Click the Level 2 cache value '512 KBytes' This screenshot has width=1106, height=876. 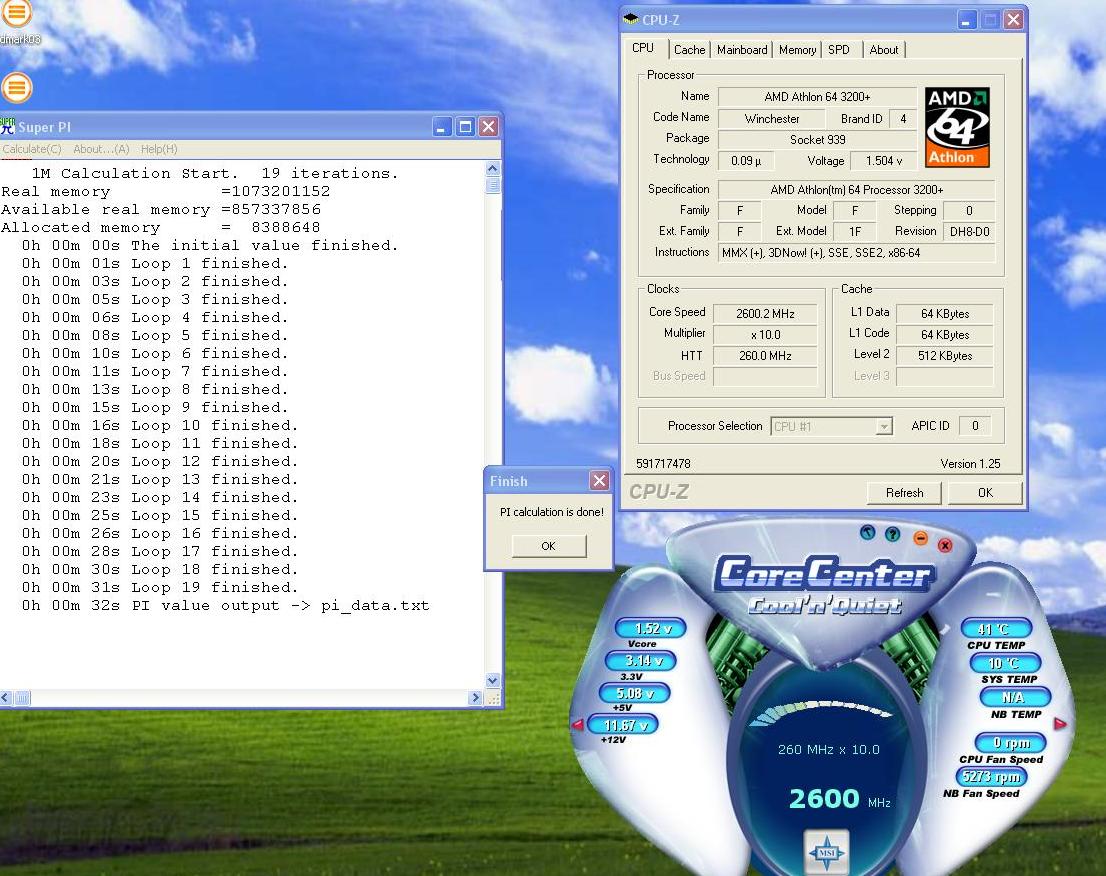(945, 356)
